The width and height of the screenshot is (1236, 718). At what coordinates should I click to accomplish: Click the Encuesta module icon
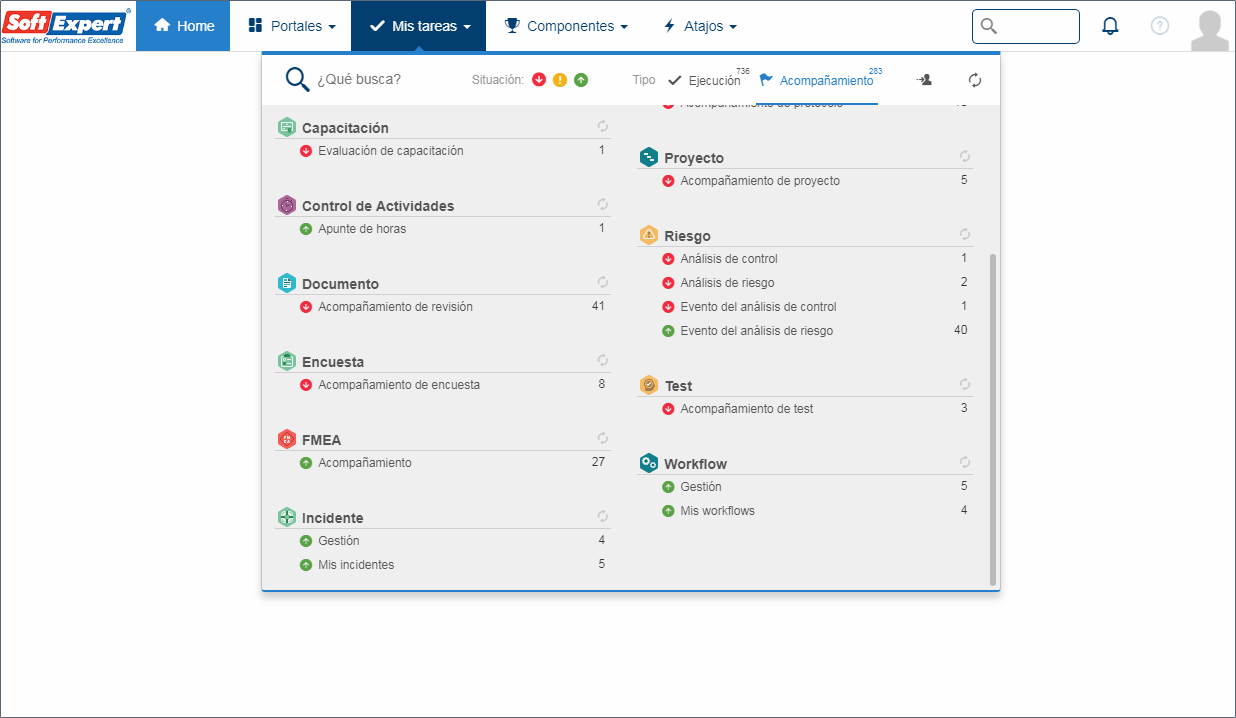point(287,361)
